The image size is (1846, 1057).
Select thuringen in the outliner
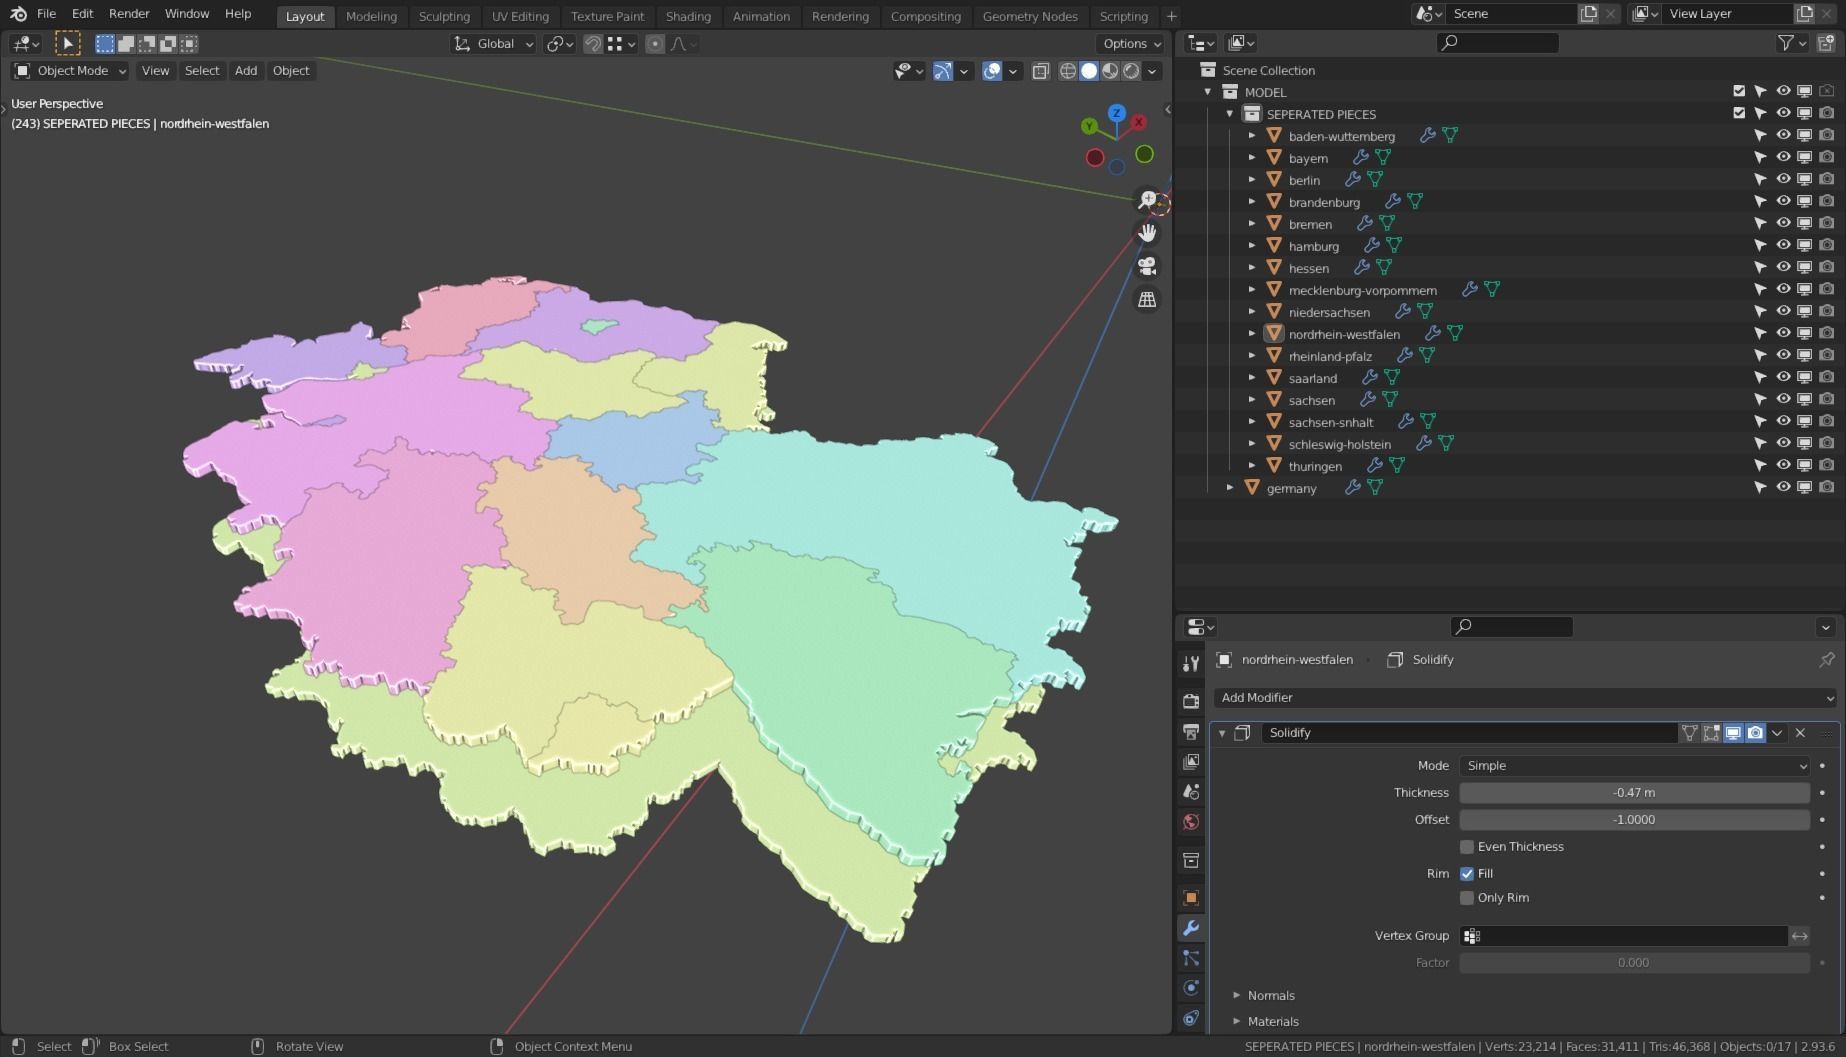[1315, 466]
